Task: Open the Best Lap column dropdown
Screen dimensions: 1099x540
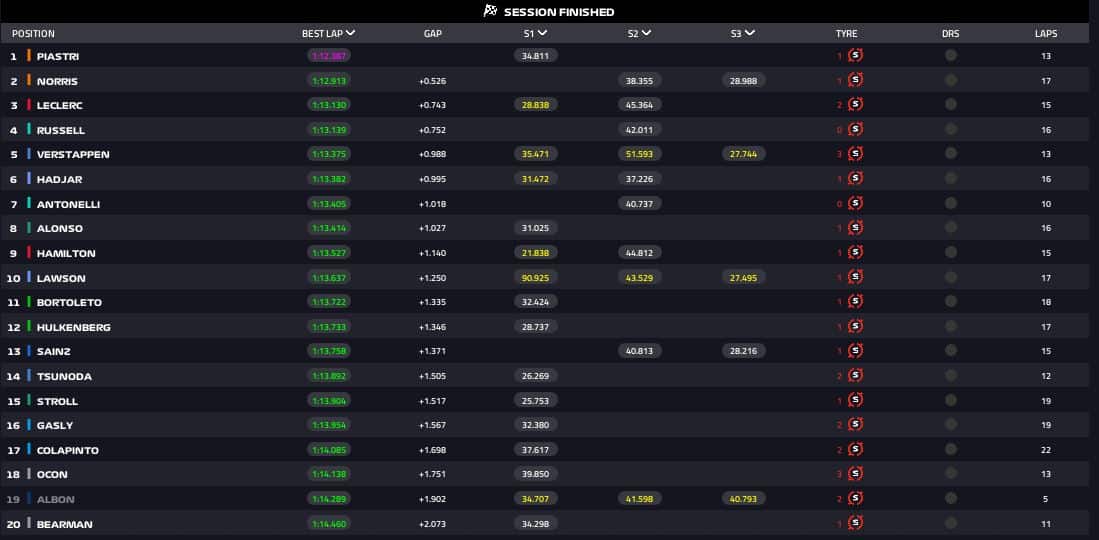Action: [350, 33]
